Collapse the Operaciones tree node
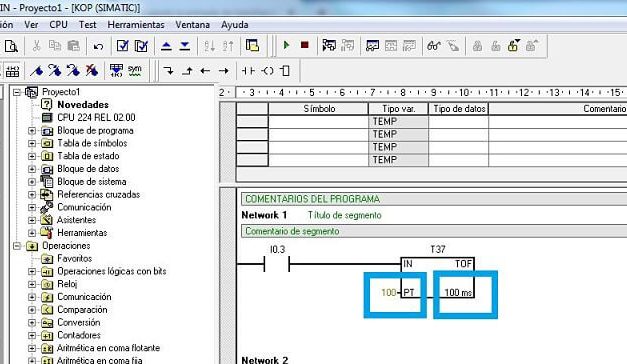The width and height of the screenshot is (627, 364). pos(17,246)
